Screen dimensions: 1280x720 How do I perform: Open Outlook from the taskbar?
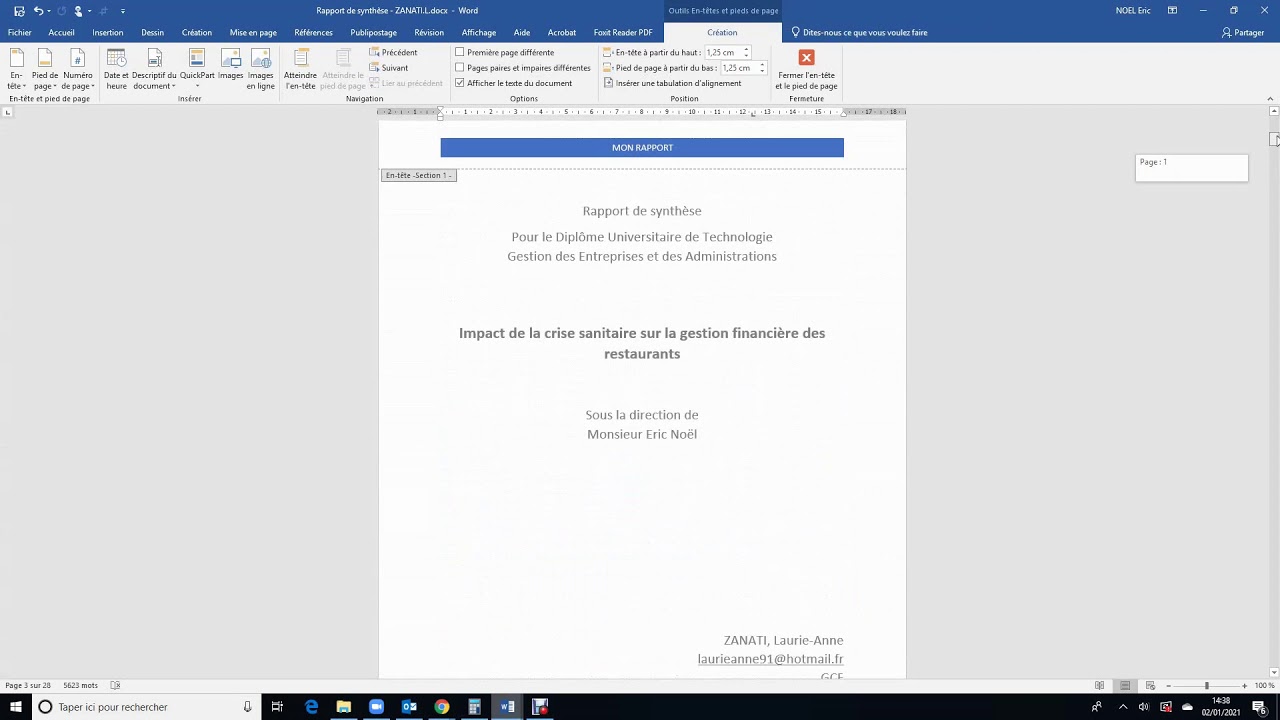tap(409, 707)
